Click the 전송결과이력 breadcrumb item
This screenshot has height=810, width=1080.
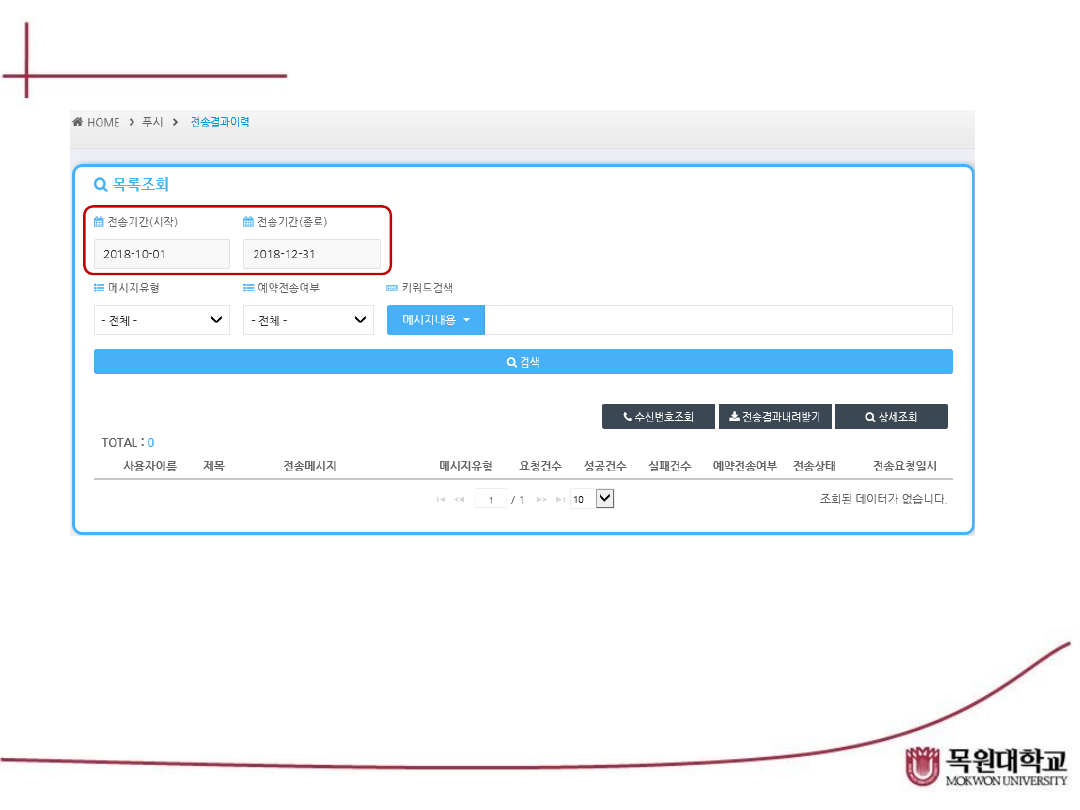click(x=220, y=122)
